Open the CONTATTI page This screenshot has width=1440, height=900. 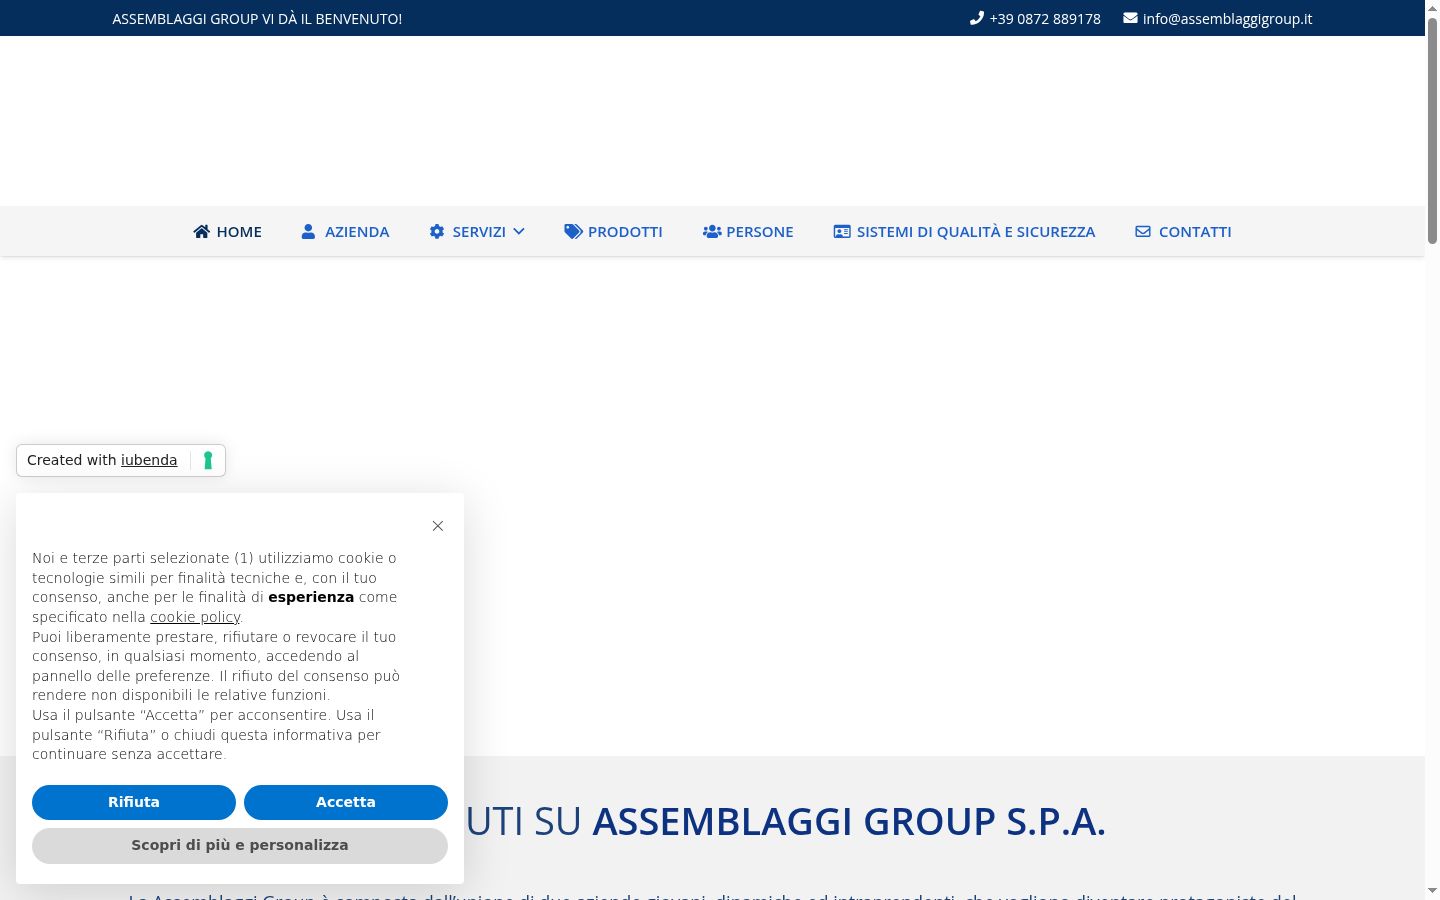pyautogui.click(x=1183, y=231)
